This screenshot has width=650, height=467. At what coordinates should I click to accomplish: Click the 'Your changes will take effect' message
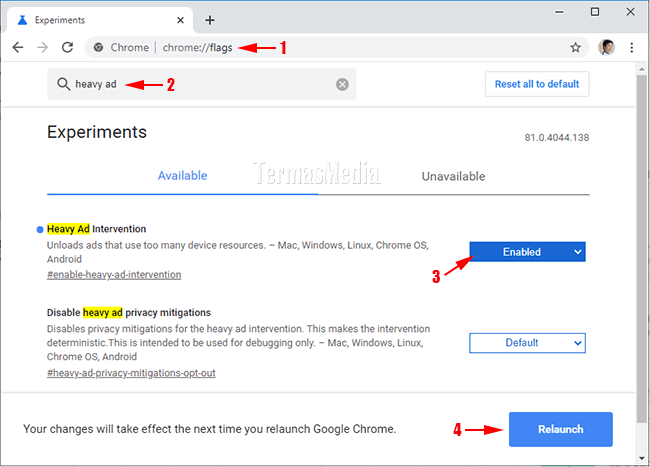[210, 429]
